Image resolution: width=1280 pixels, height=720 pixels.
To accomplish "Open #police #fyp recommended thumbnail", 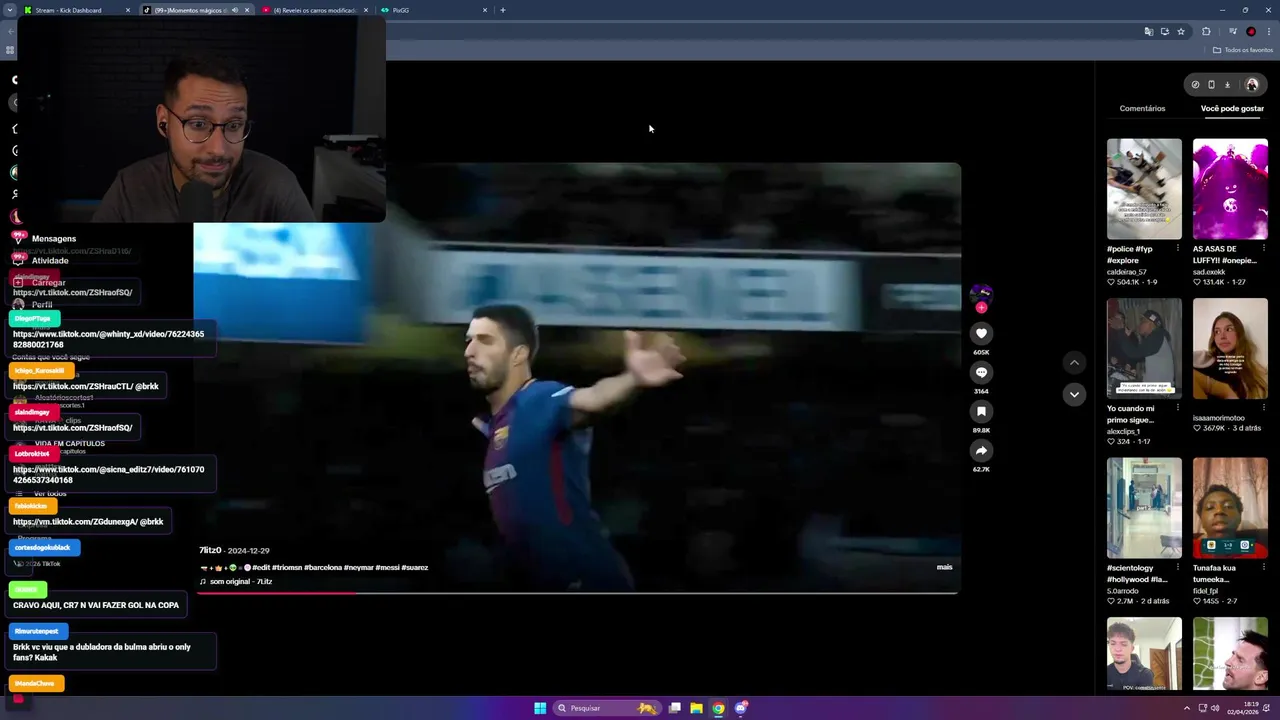I will (1144, 189).
